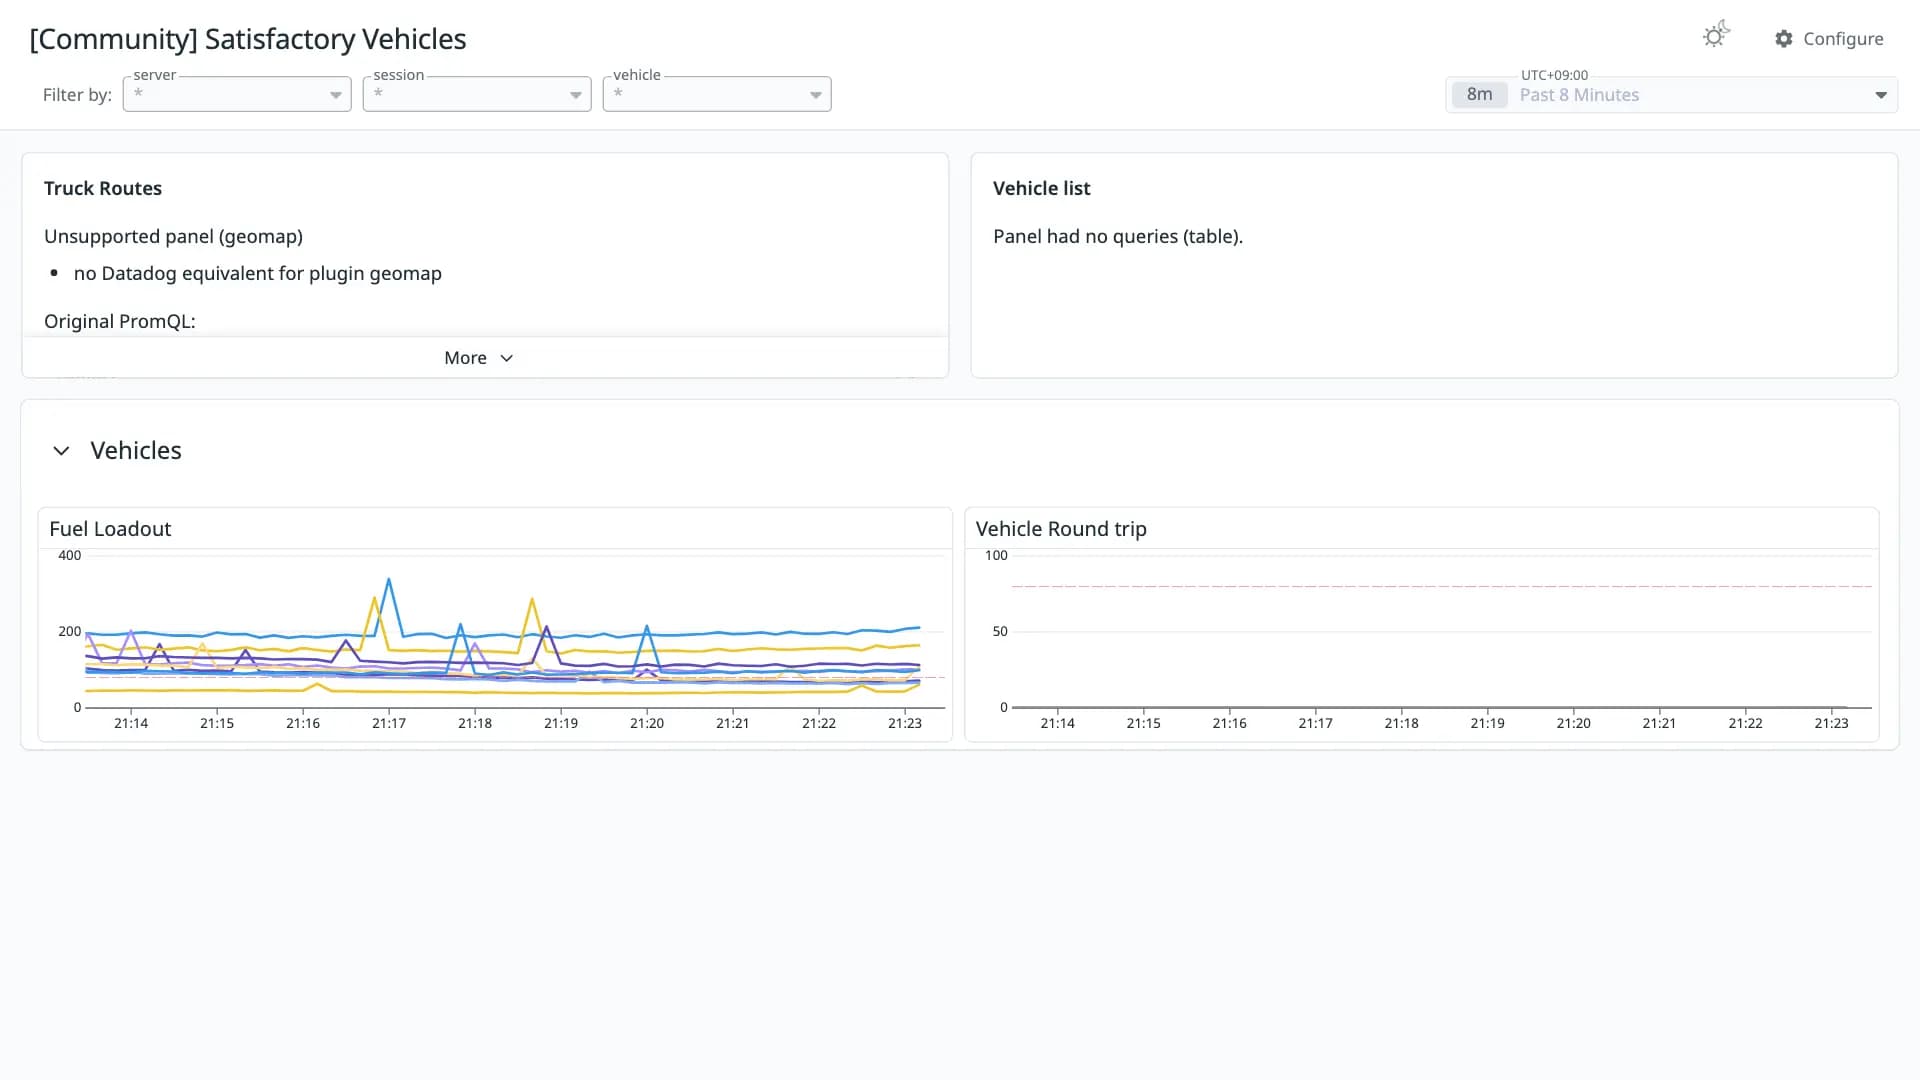Expand Truck Routes panel with More
This screenshot has width=1920, height=1080.
point(479,358)
